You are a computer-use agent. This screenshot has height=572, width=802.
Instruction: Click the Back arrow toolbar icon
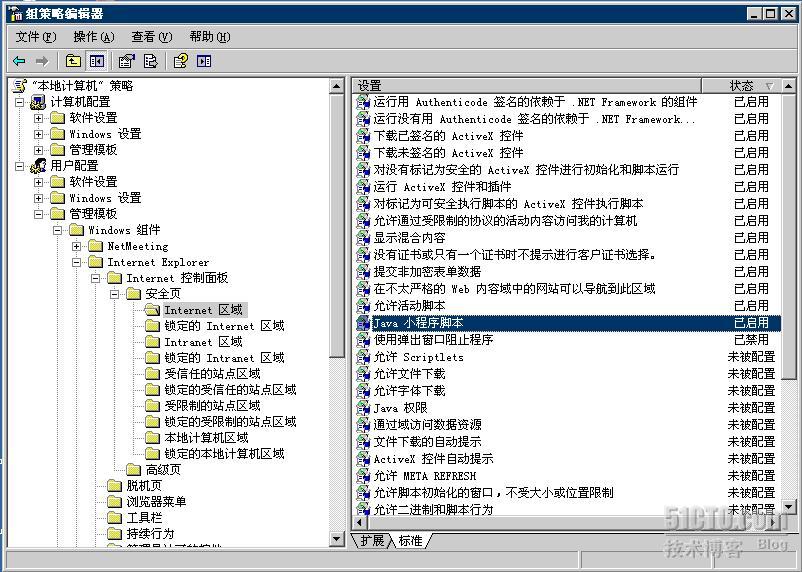(19, 61)
